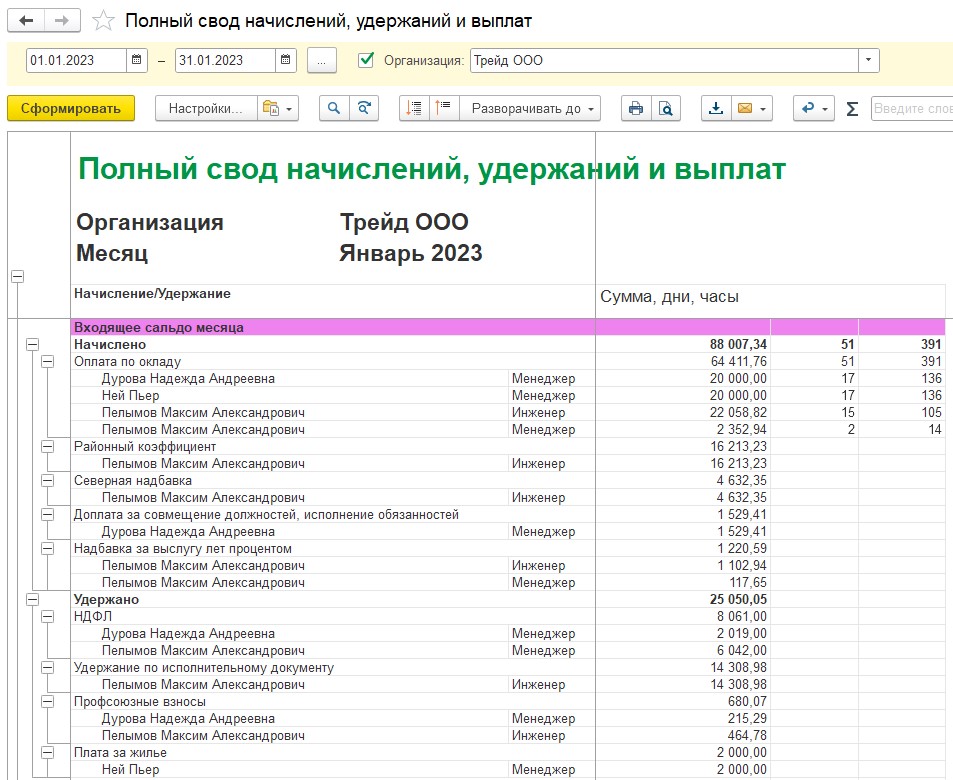Collapse the Надбавка за выслугу лет group
Screen dimensions: 953x780
pos(47,549)
